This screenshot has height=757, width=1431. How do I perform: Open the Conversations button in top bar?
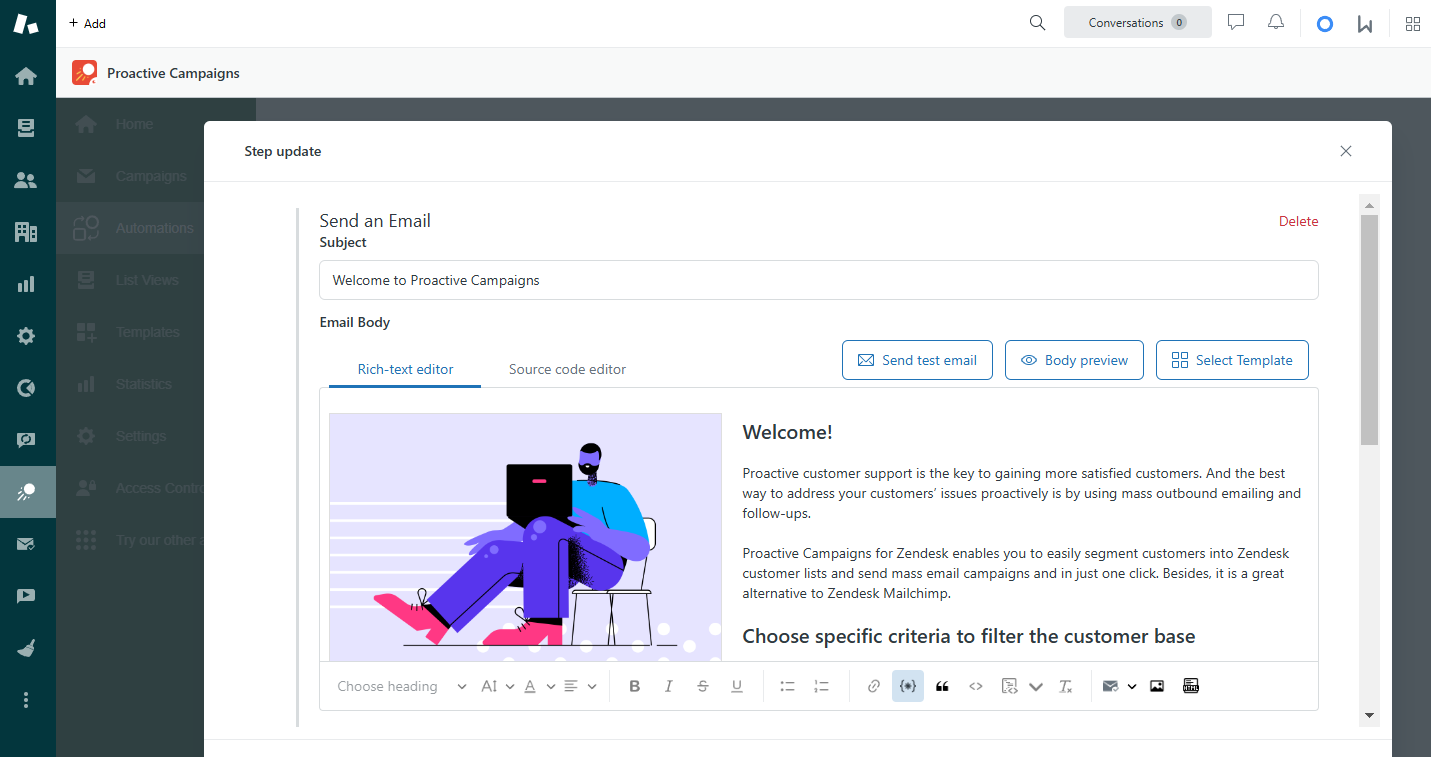pos(1137,22)
